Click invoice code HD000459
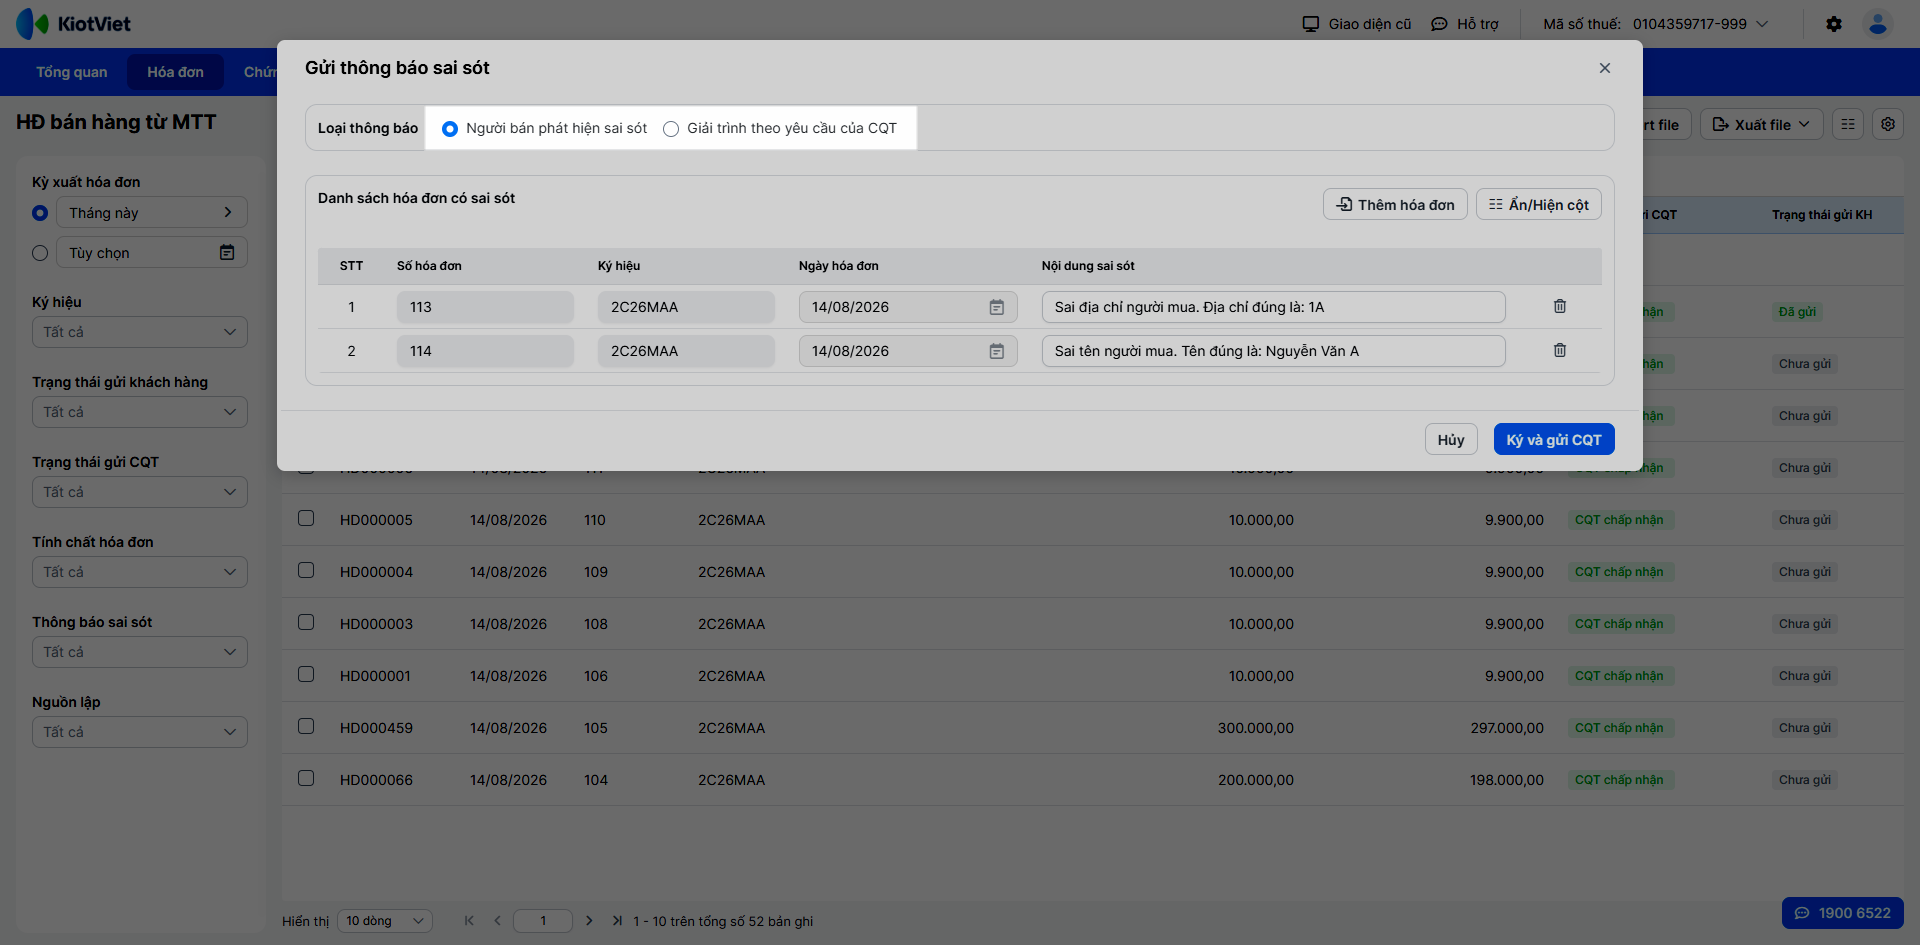Screen dimensions: 1920x945 376,728
